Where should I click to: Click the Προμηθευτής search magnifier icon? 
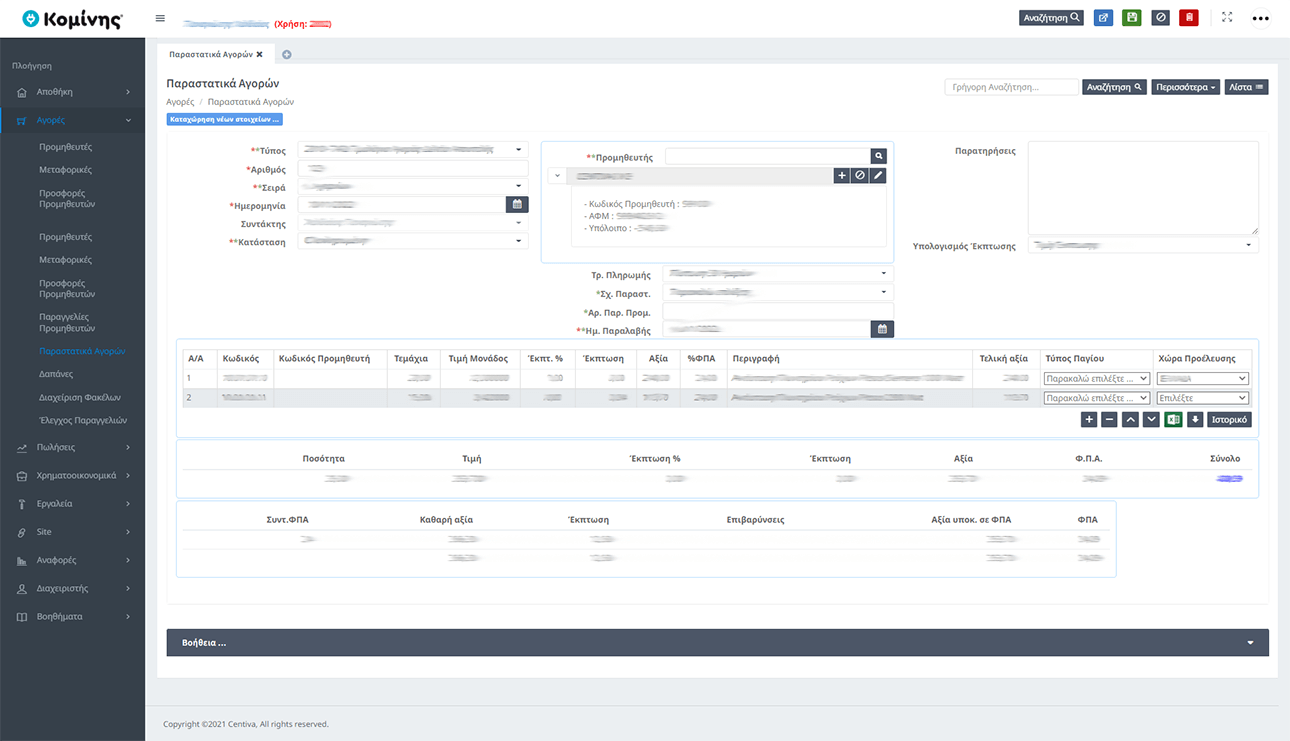pos(878,156)
